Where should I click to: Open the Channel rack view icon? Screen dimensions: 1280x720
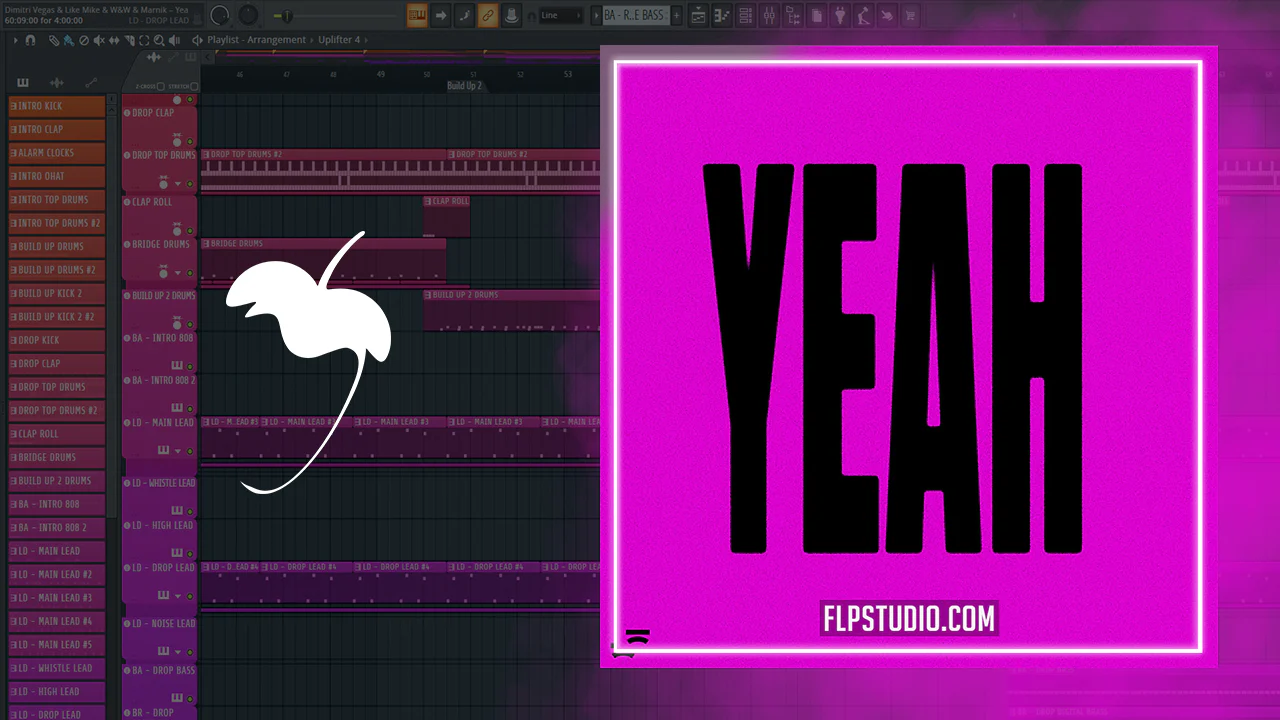[746, 15]
